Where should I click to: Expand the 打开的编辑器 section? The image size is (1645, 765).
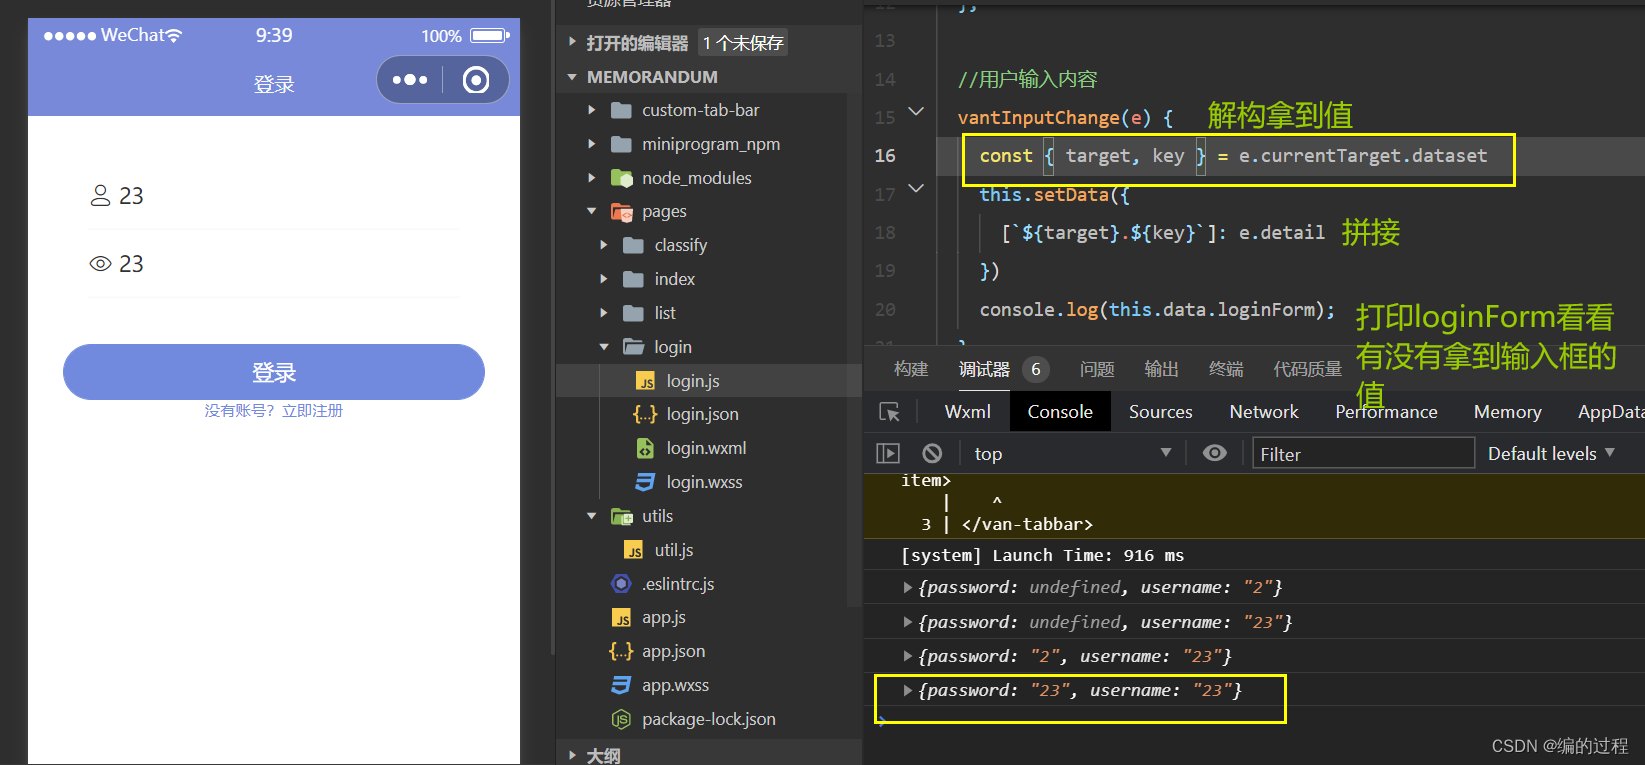572,43
